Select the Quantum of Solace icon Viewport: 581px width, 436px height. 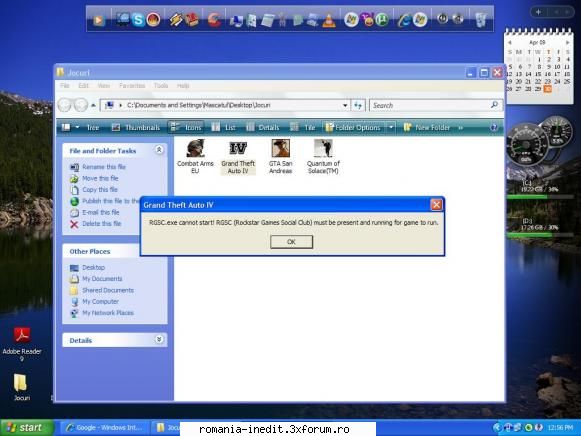tap(323, 157)
